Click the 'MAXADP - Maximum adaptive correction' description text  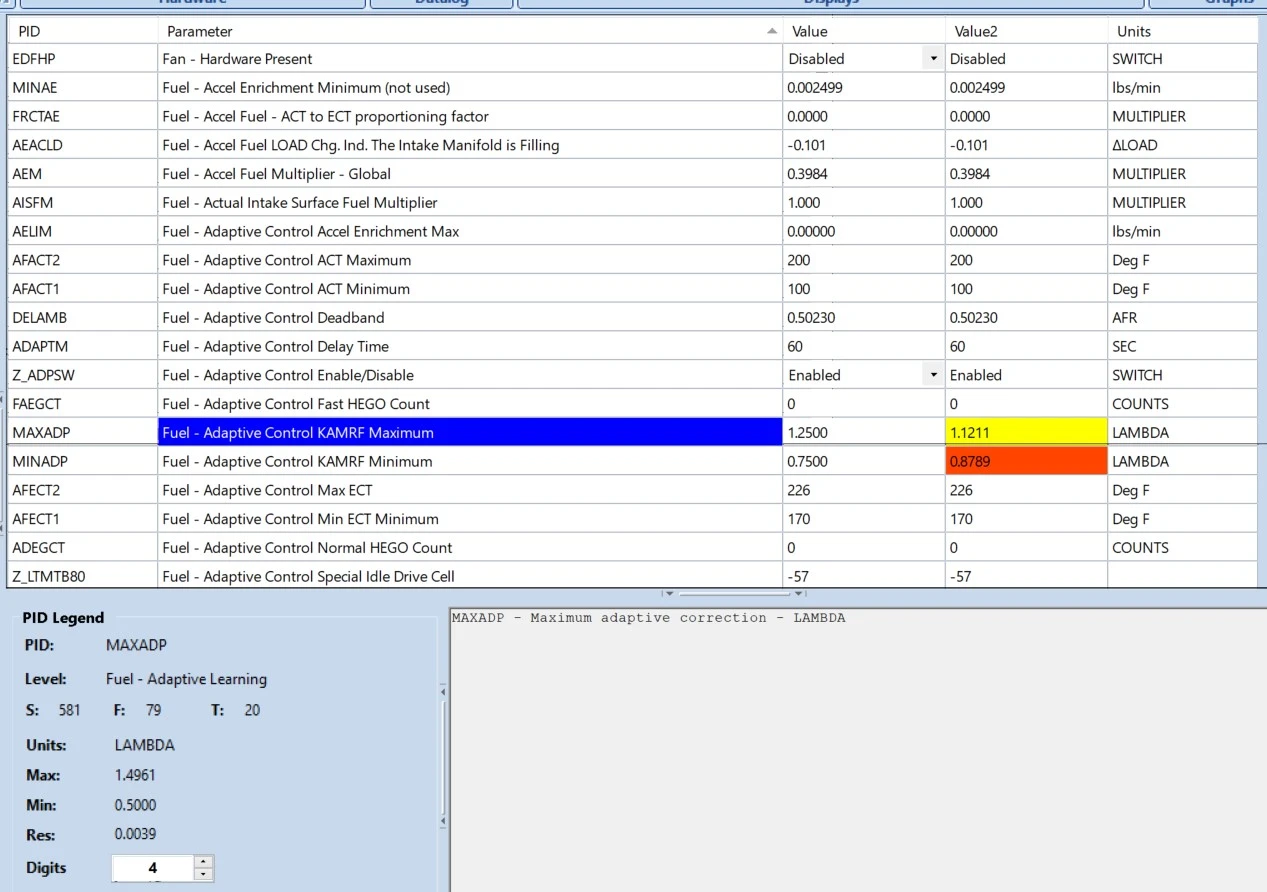648,618
